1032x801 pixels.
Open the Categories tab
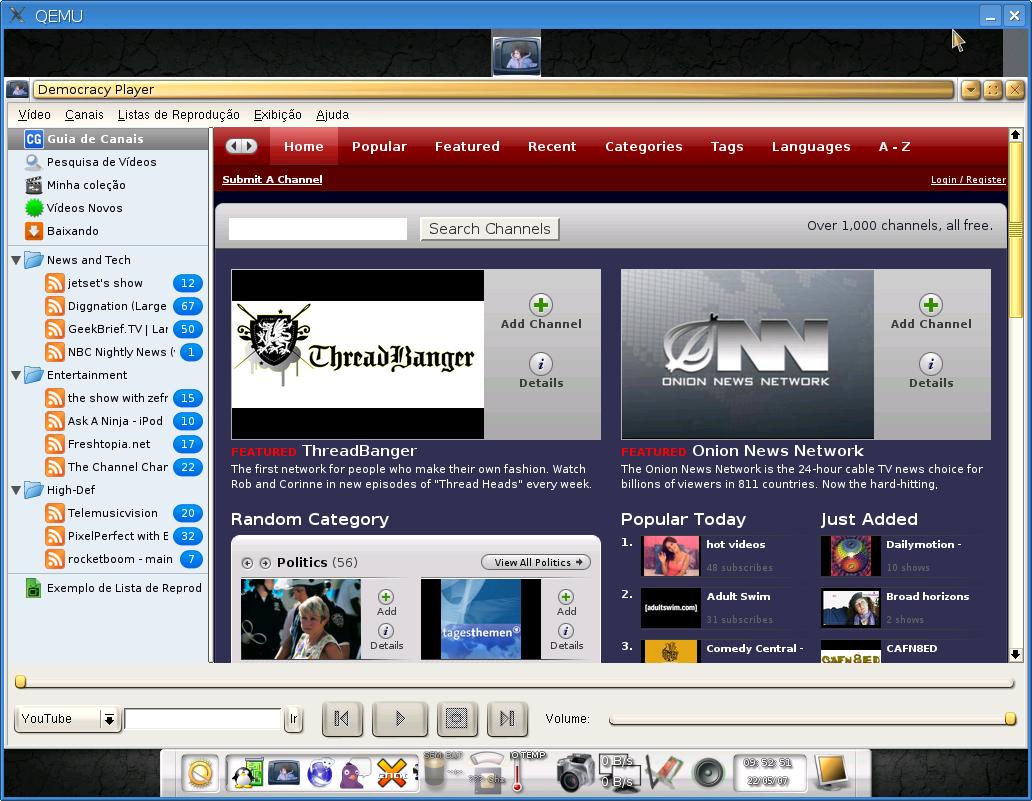(644, 147)
